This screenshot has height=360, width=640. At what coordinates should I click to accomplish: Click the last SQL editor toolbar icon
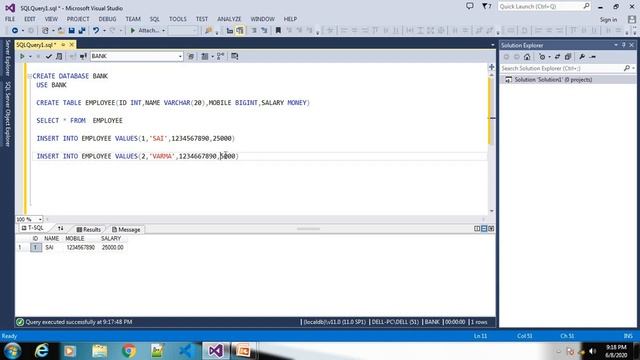(235, 56)
